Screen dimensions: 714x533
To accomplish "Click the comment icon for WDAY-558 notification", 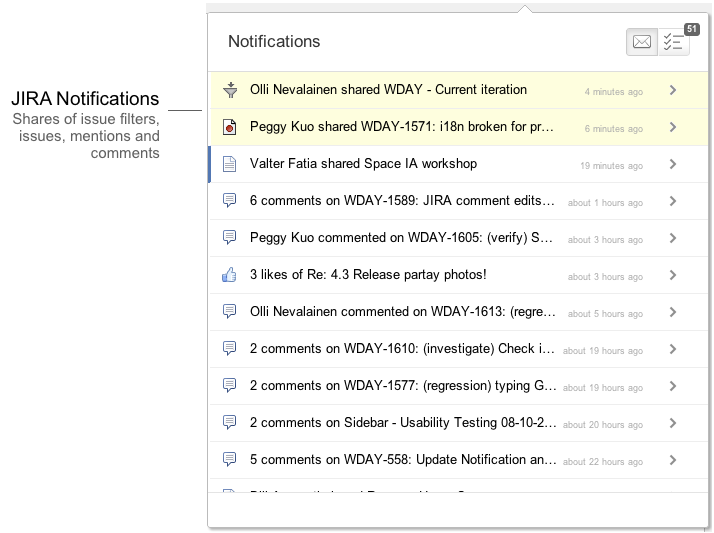I will point(230,459).
